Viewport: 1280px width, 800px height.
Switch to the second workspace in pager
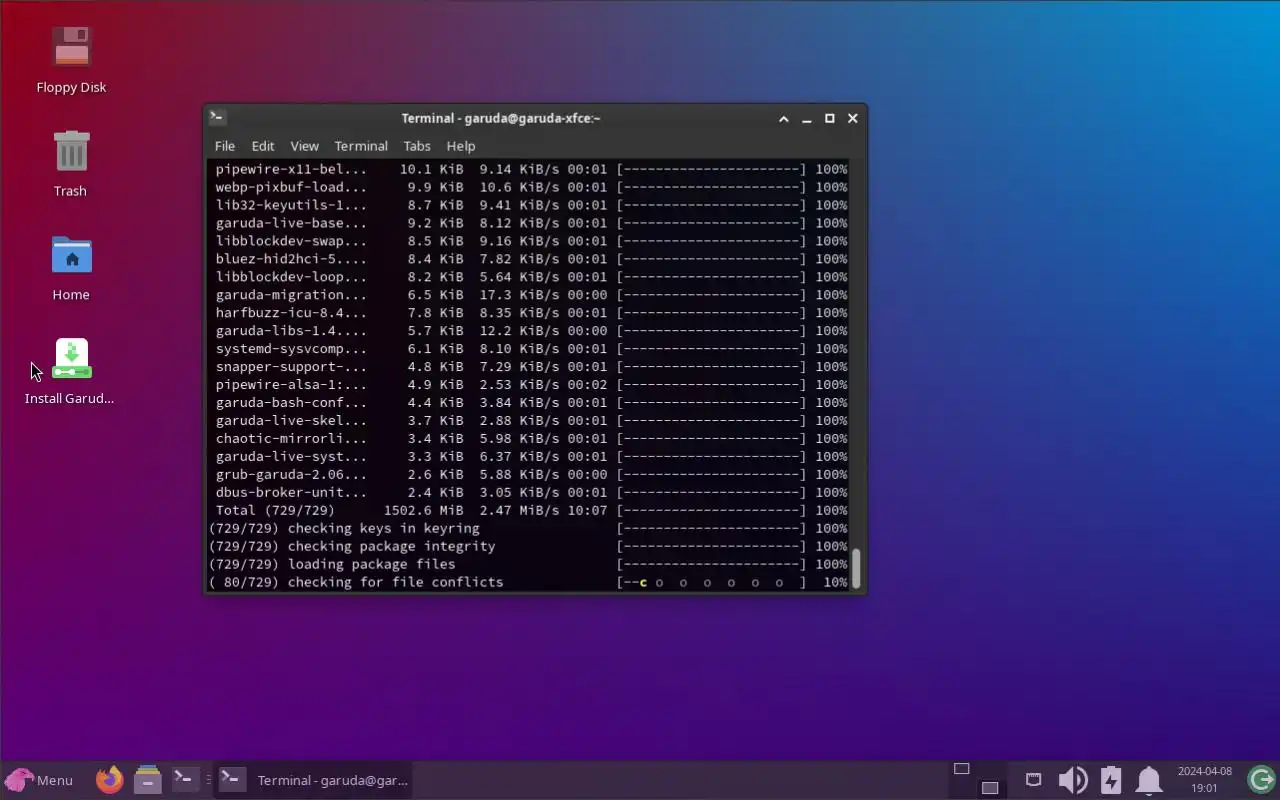click(x=989, y=787)
